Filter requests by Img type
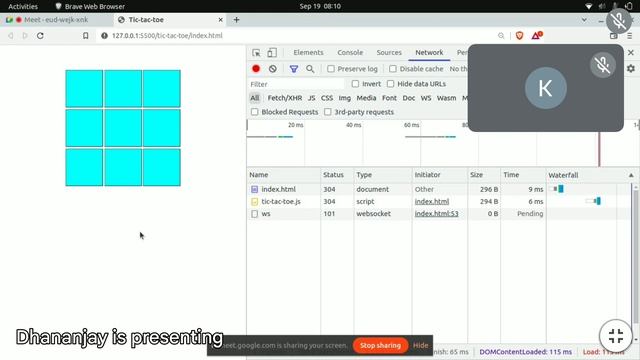Image resolution: width=640 pixels, height=360 pixels. click(x=344, y=98)
